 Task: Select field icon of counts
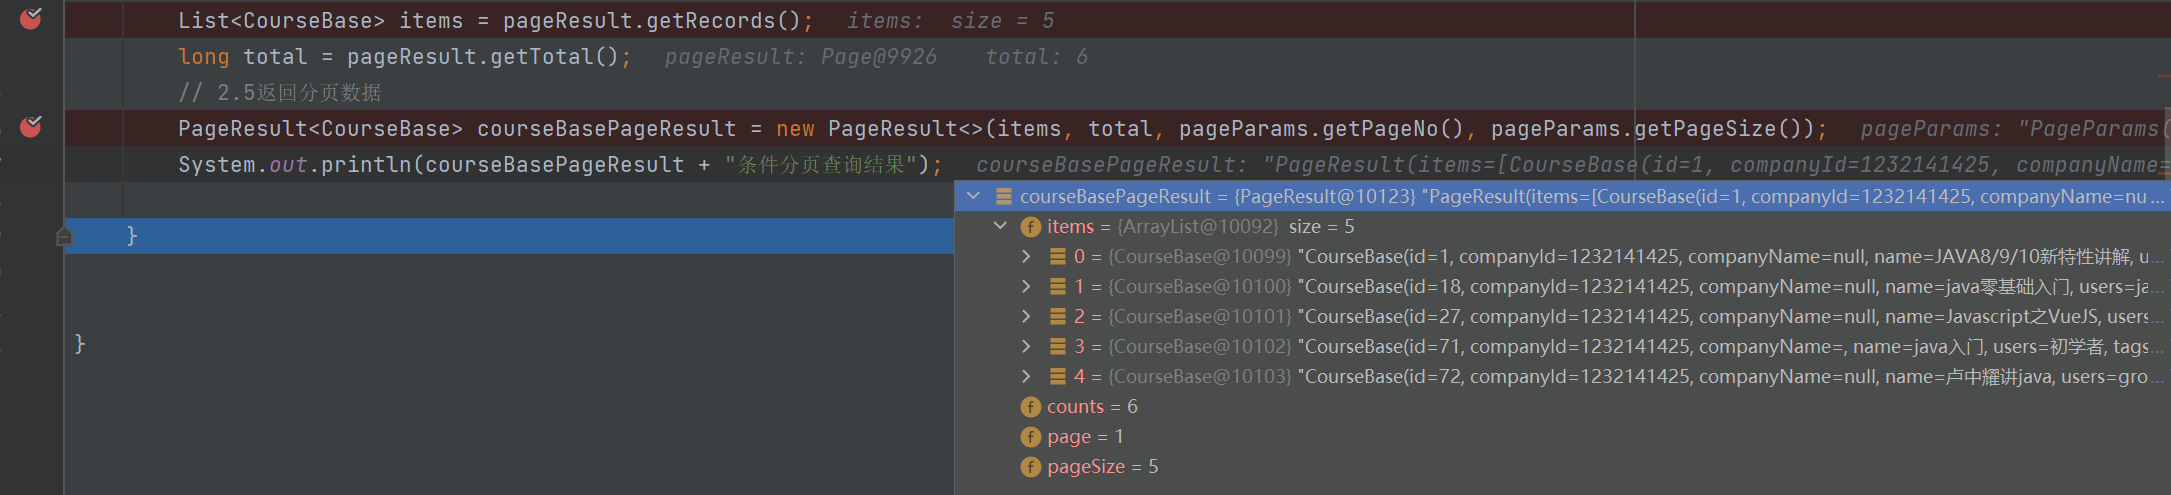[x=1031, y=407]
